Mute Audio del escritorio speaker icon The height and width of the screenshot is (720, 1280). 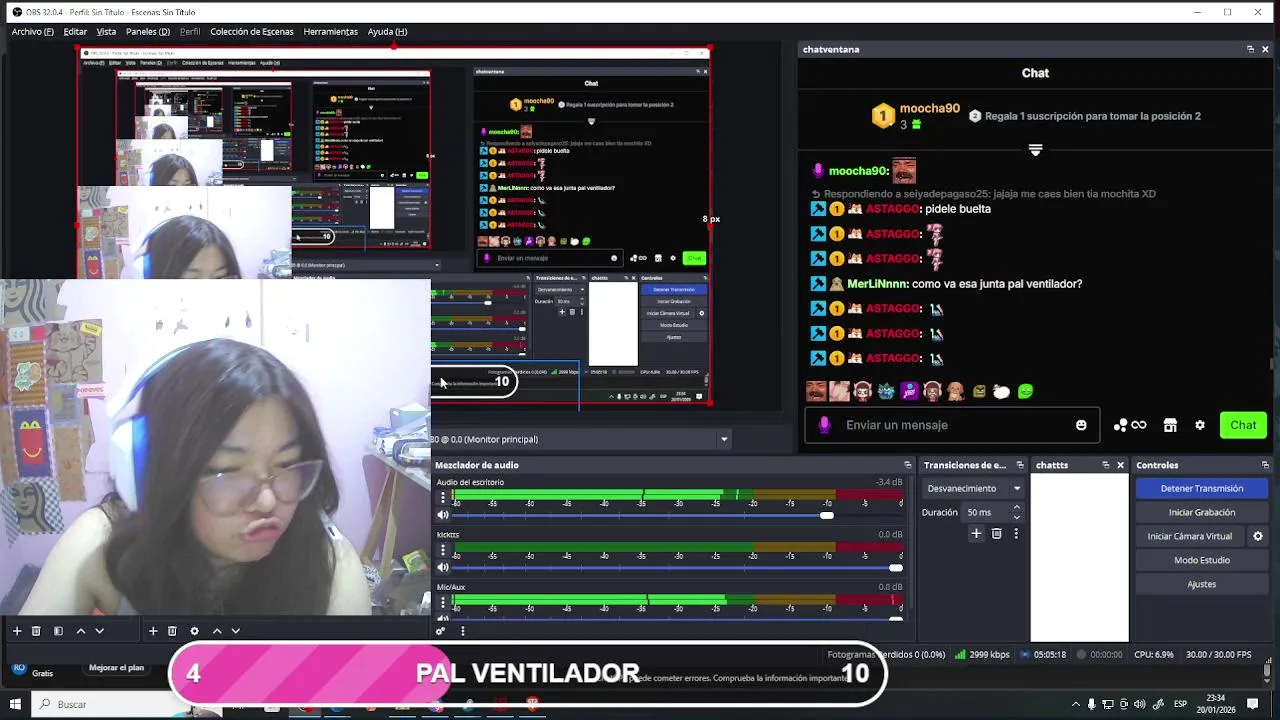(443, 515)
